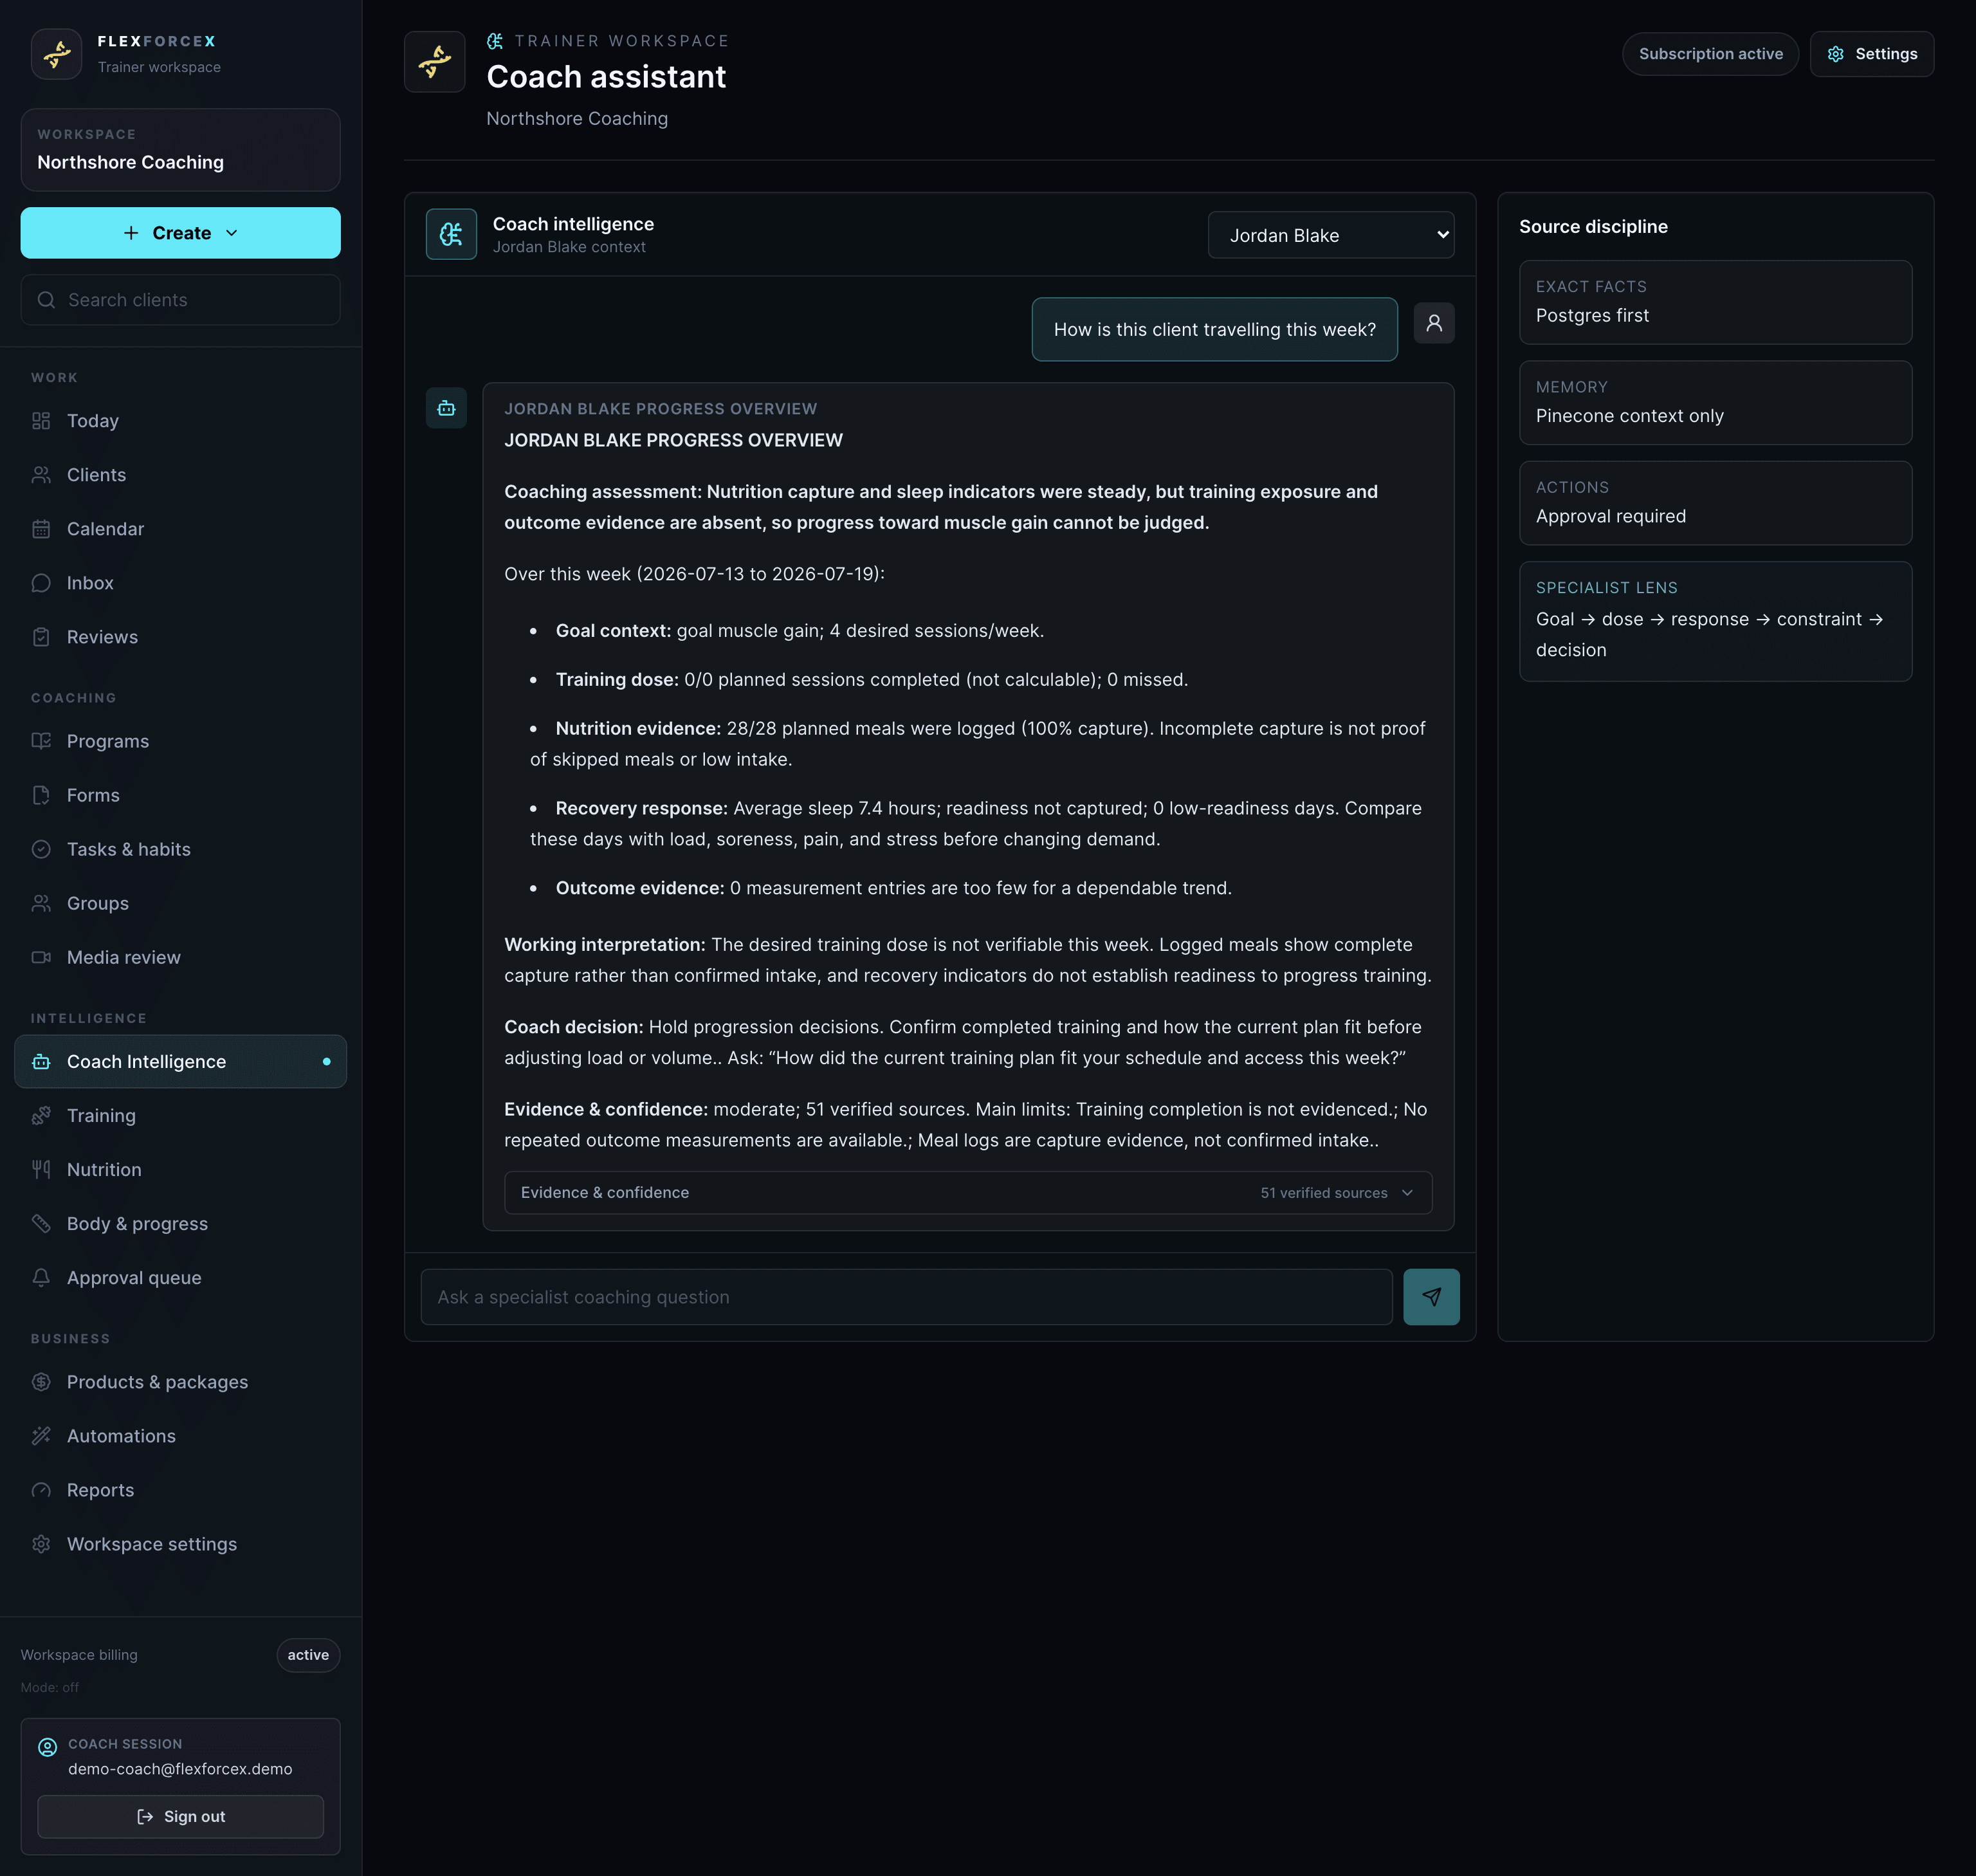Click the 'Mode: off' text

(x=50, y=1687)
